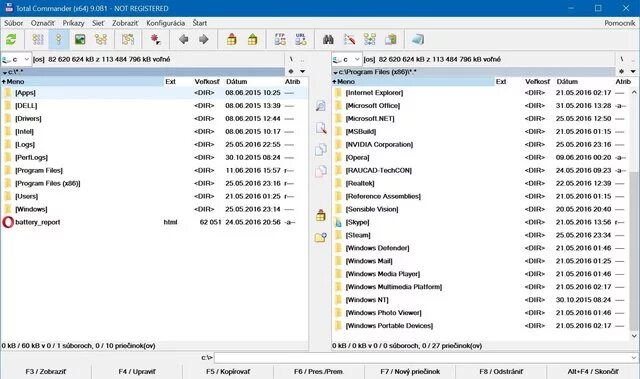Refresh the source panel with the green arrows icon
The image size is (640, 379).
point(11,40)
